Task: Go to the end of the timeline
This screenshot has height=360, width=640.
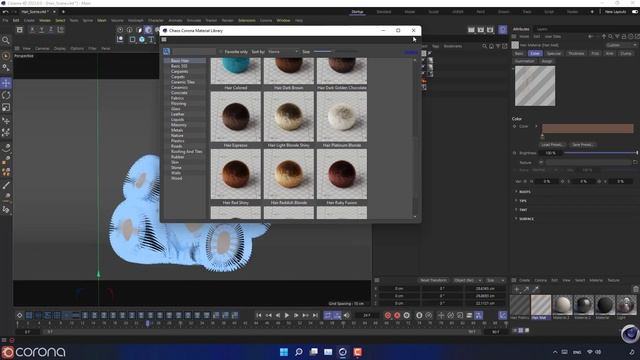Action: [x=315, y=315]
